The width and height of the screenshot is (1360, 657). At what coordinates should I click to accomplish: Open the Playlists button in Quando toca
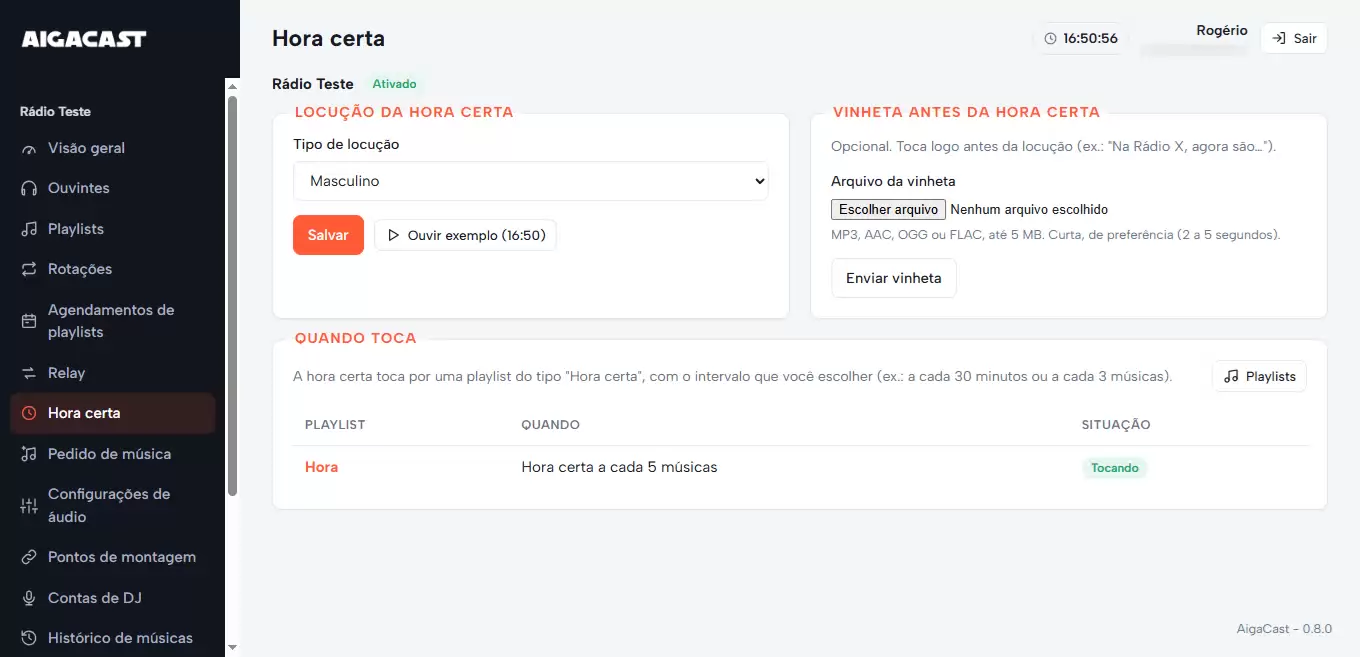[1260, 377]
